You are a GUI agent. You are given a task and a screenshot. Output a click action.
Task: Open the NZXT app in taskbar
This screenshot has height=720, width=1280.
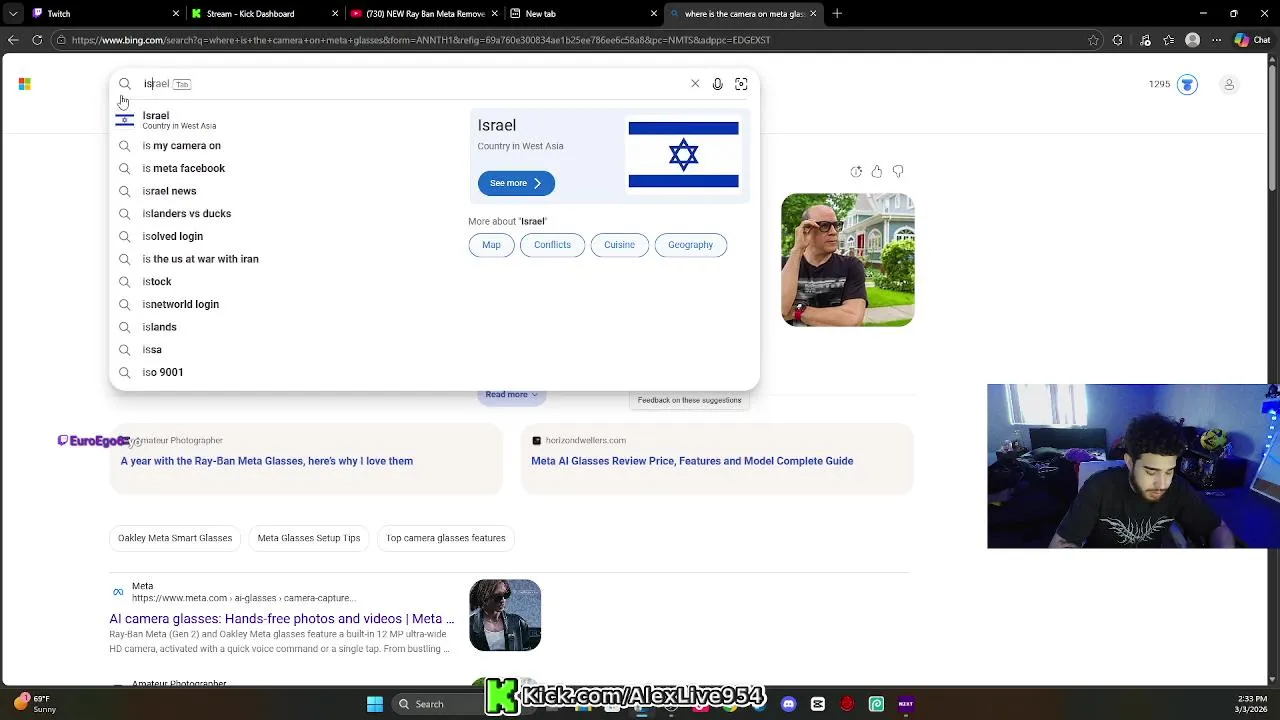pos(905,704)
